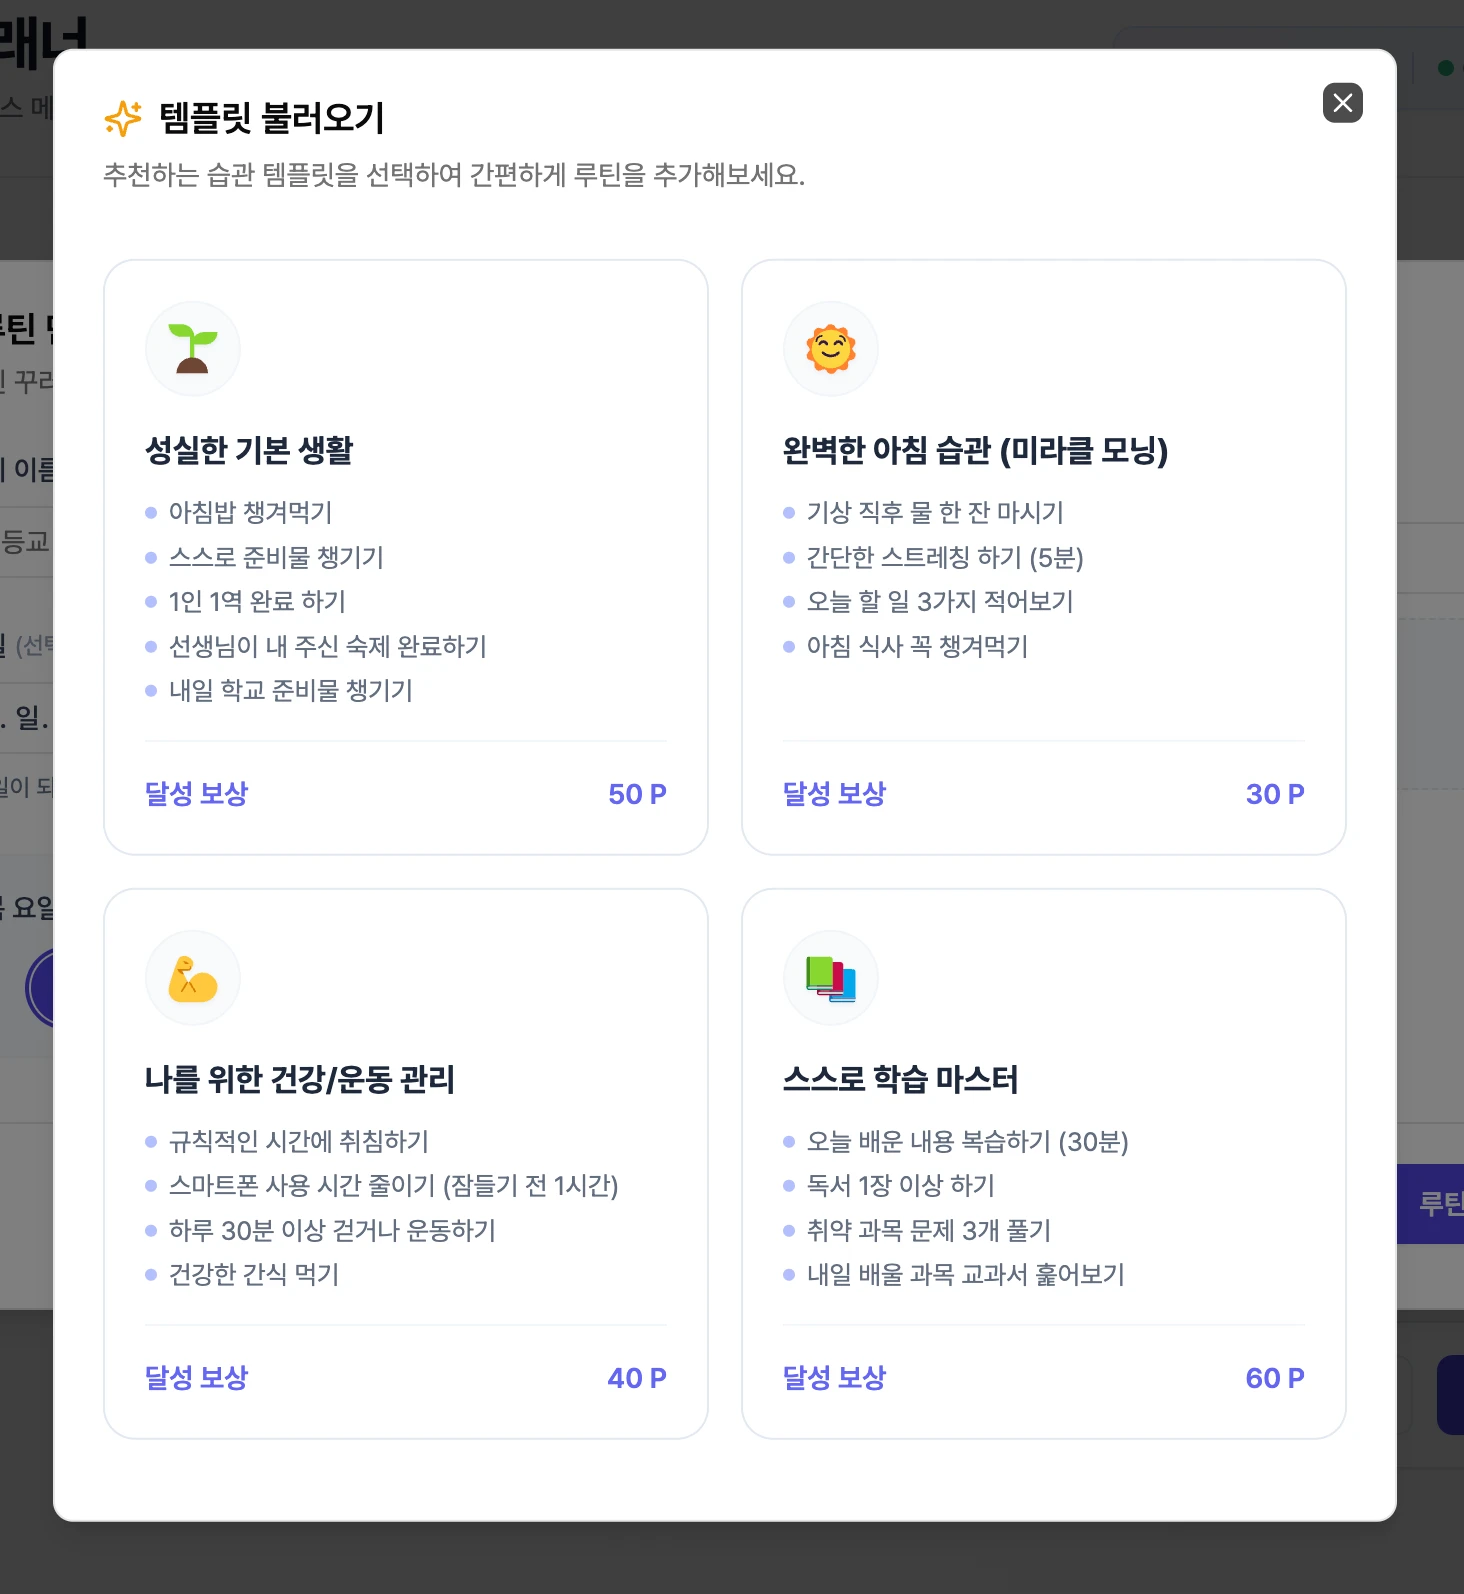The height and width of the screenshot is (1594, 1464).
Task: Click the 60 P reward value
Action: coord(1275,1378)
